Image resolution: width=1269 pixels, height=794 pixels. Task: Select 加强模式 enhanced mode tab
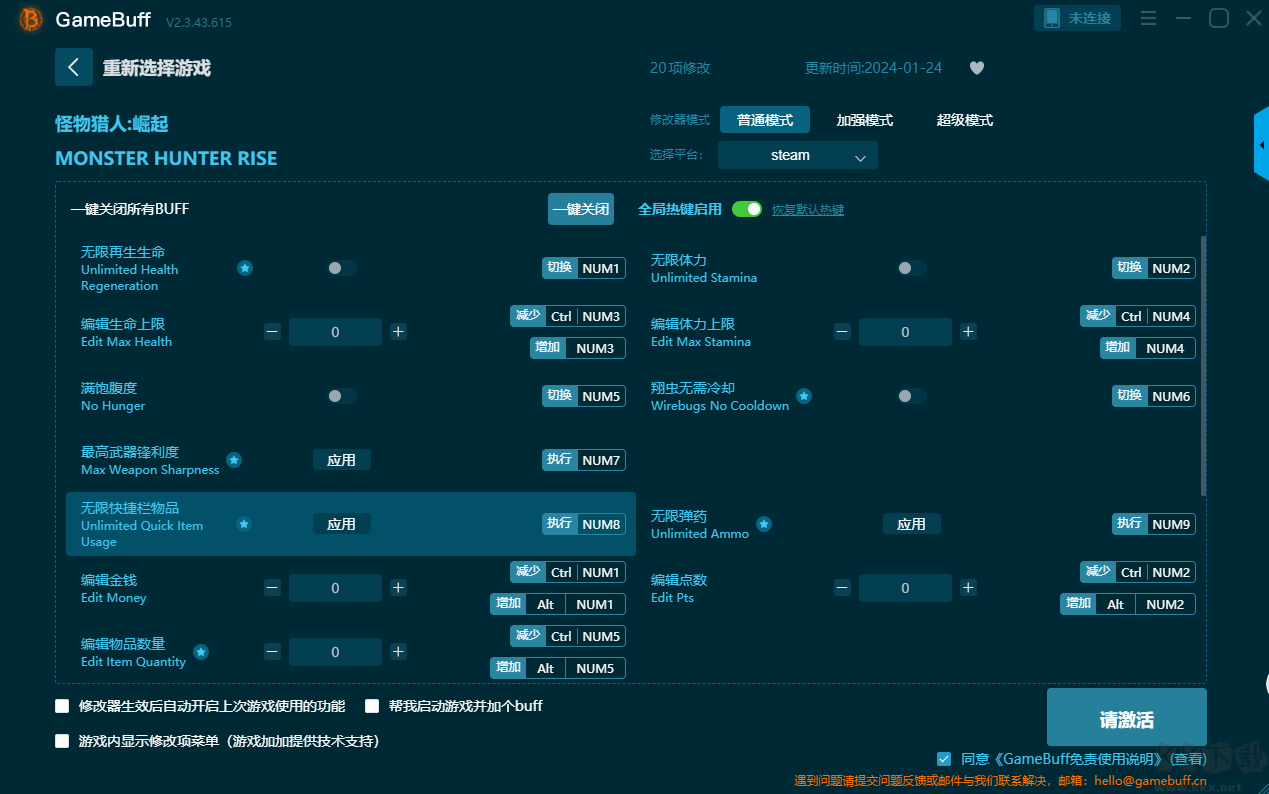click(865, 120)
